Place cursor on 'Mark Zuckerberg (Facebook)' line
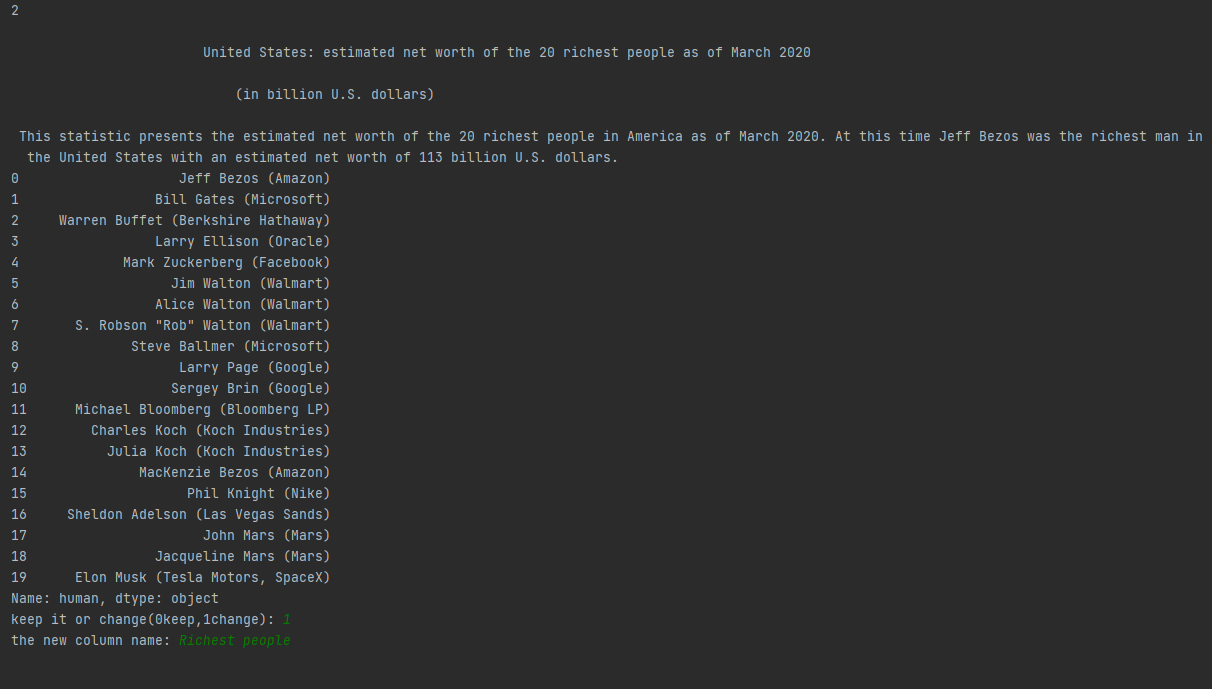 coord(226,262)
